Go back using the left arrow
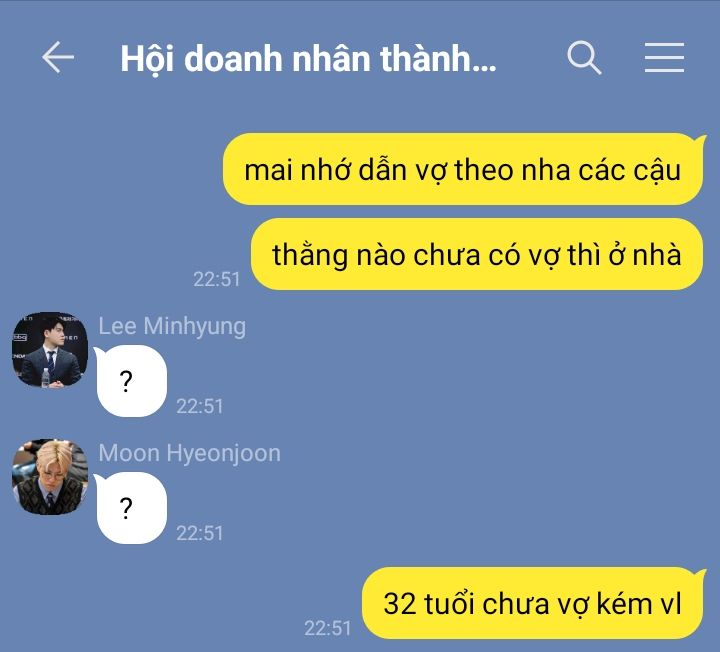The height and width of the screenshot is (652, 720). (x=58, y=57)
